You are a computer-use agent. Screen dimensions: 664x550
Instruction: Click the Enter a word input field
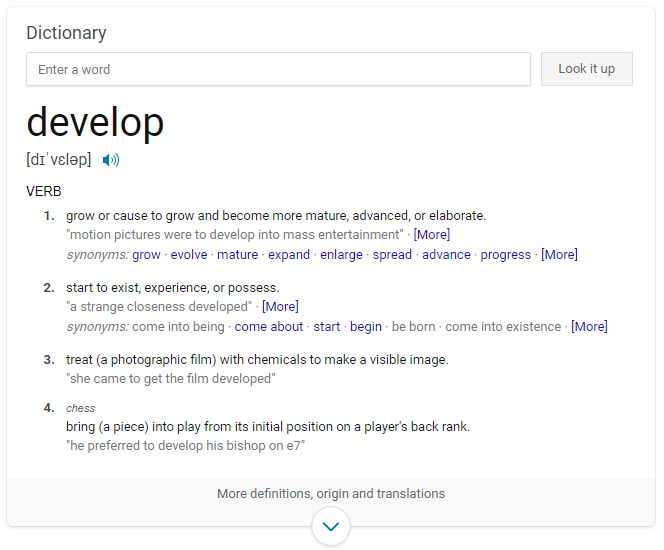pyautogui.click(x=278, y=69)
